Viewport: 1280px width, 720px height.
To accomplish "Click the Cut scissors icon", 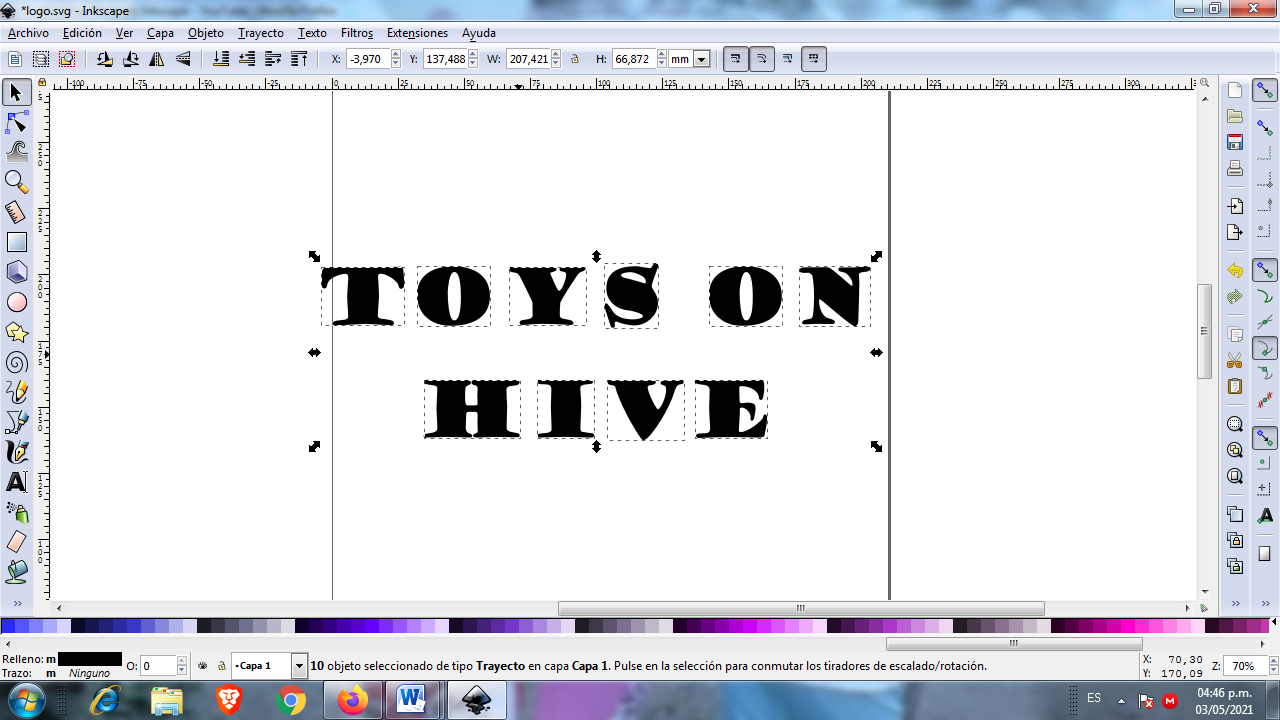I will tap(1235, 360).
